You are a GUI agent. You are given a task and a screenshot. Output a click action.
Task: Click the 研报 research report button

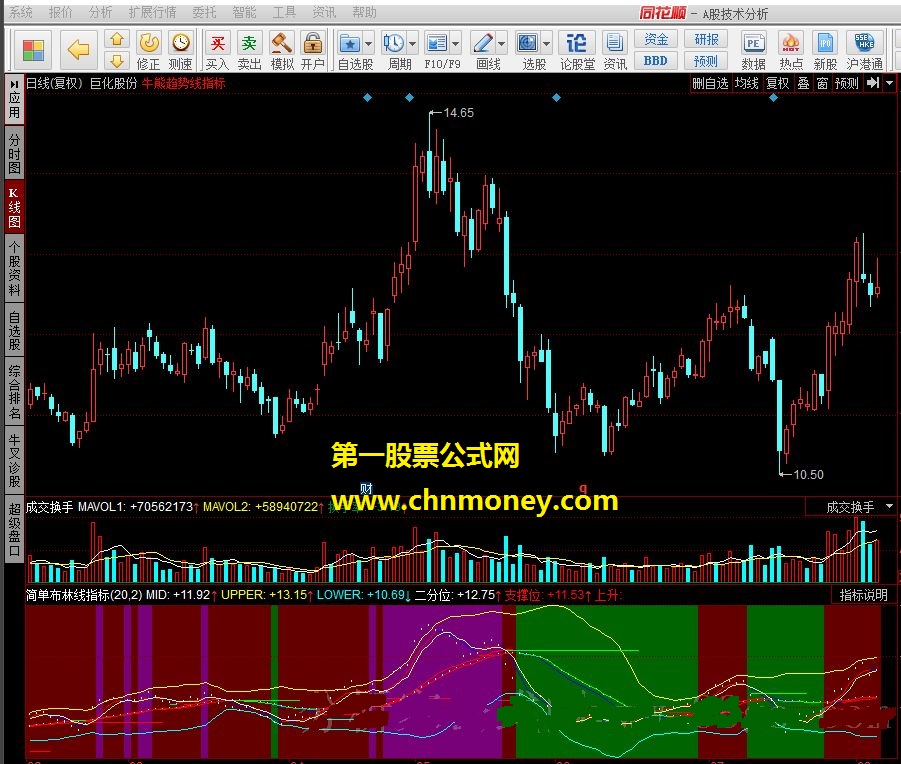(x=706, y=39)
